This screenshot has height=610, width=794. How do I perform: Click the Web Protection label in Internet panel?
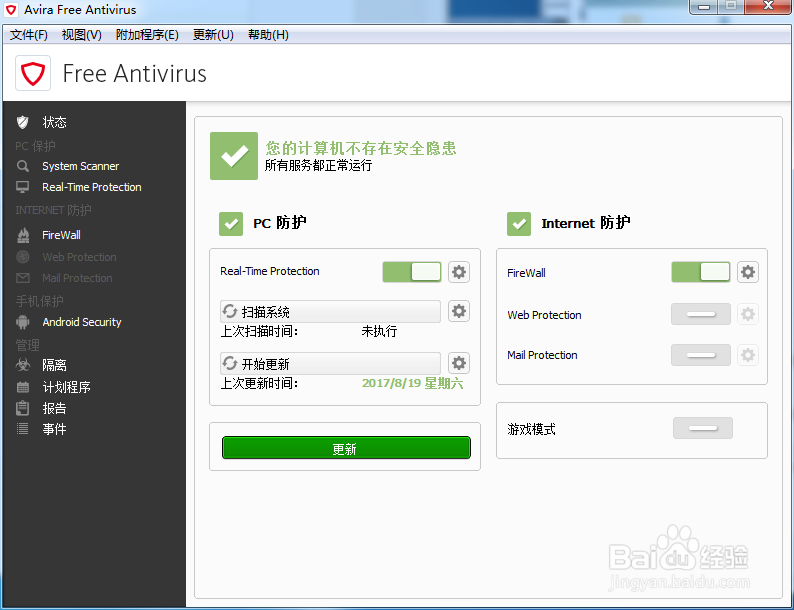[x=544, y=315]
